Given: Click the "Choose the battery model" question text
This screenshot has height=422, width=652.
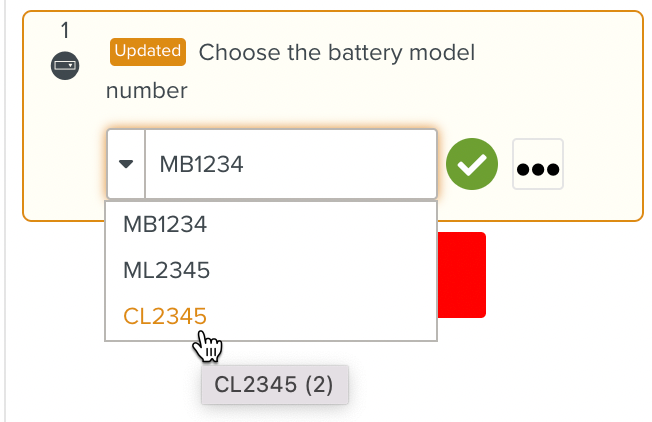Looking at the screenshot, I should [x=336, y=52].
